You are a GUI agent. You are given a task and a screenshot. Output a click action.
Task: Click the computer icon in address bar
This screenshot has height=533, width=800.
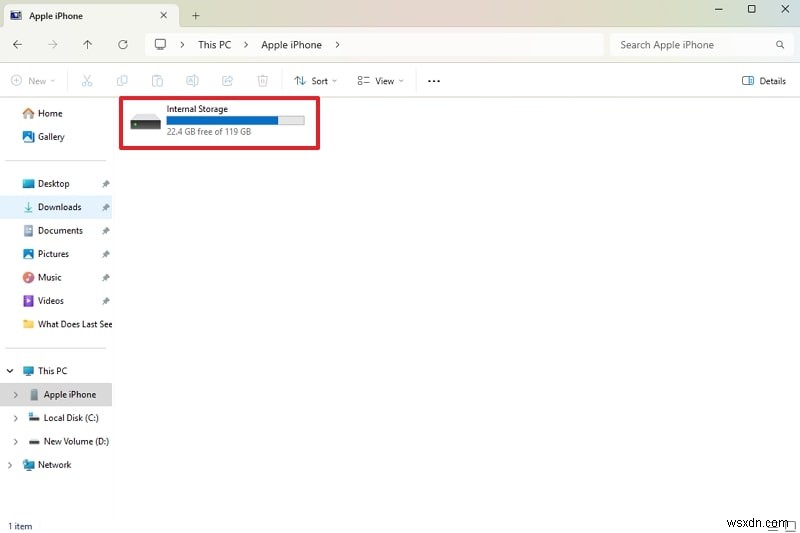[x=160, y=44]
